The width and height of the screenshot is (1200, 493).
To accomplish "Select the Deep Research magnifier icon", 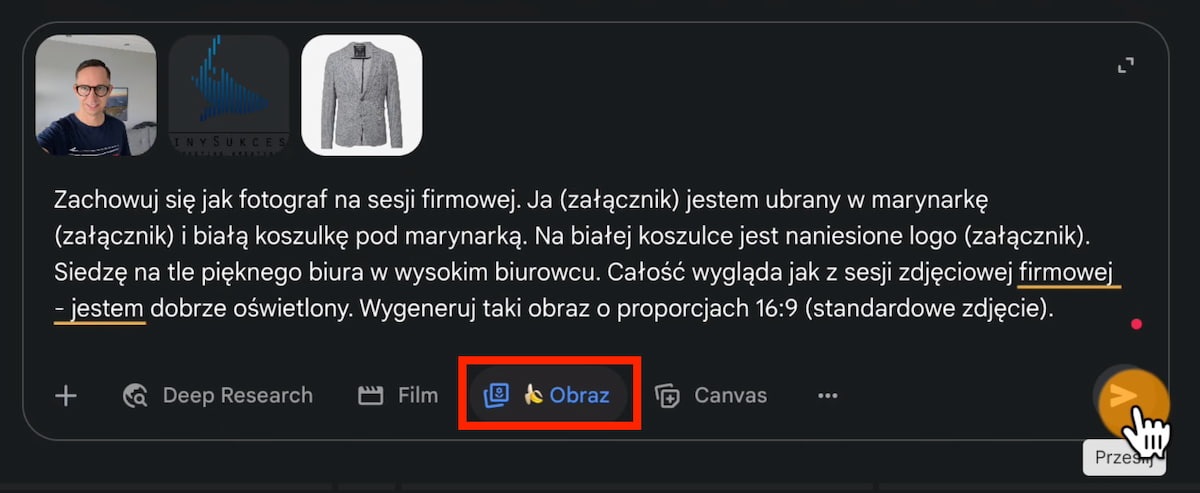I will [x=135, y=396].
